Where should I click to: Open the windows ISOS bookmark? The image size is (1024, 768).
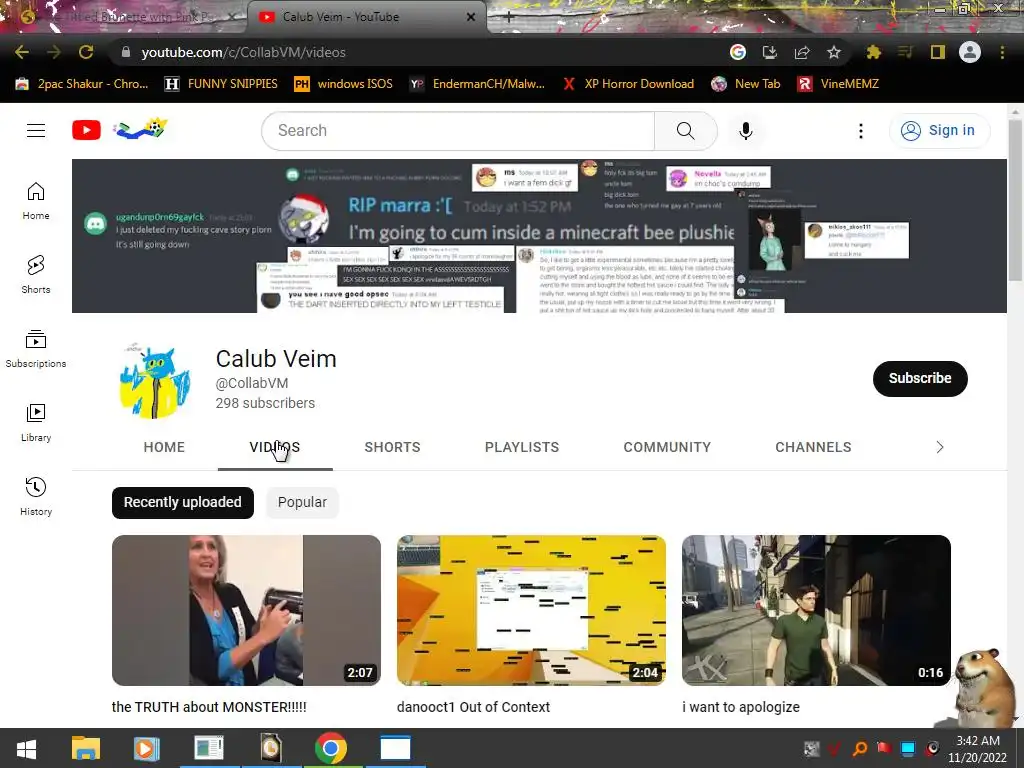344,84
